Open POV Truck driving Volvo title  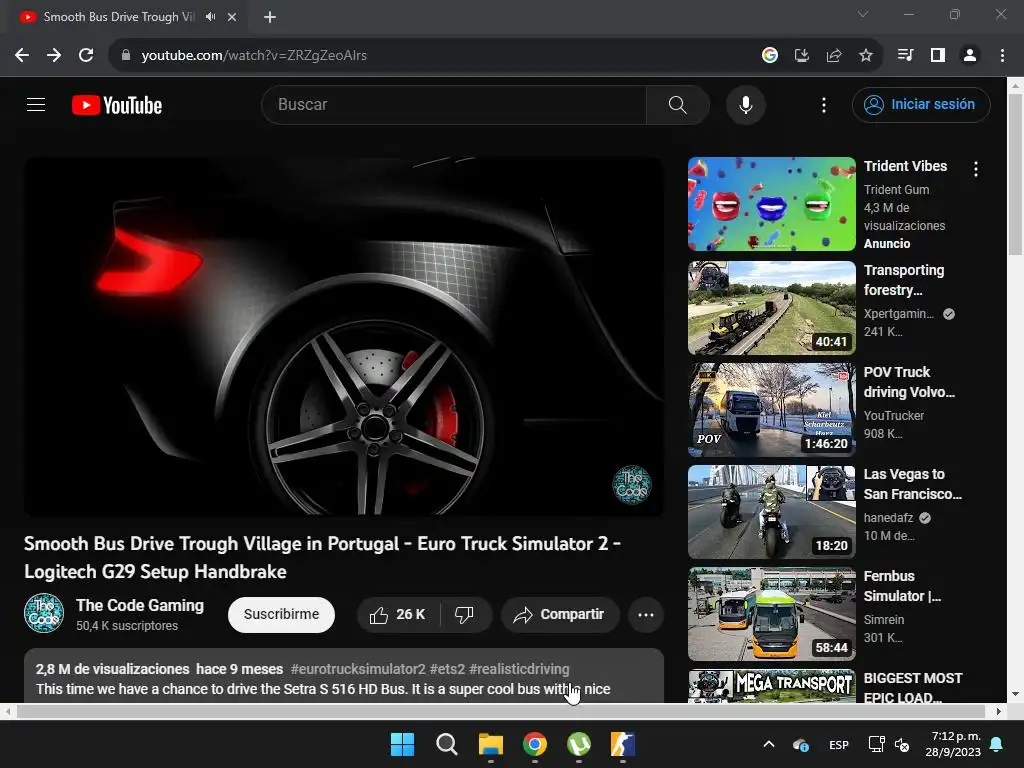tap(909, 382)
